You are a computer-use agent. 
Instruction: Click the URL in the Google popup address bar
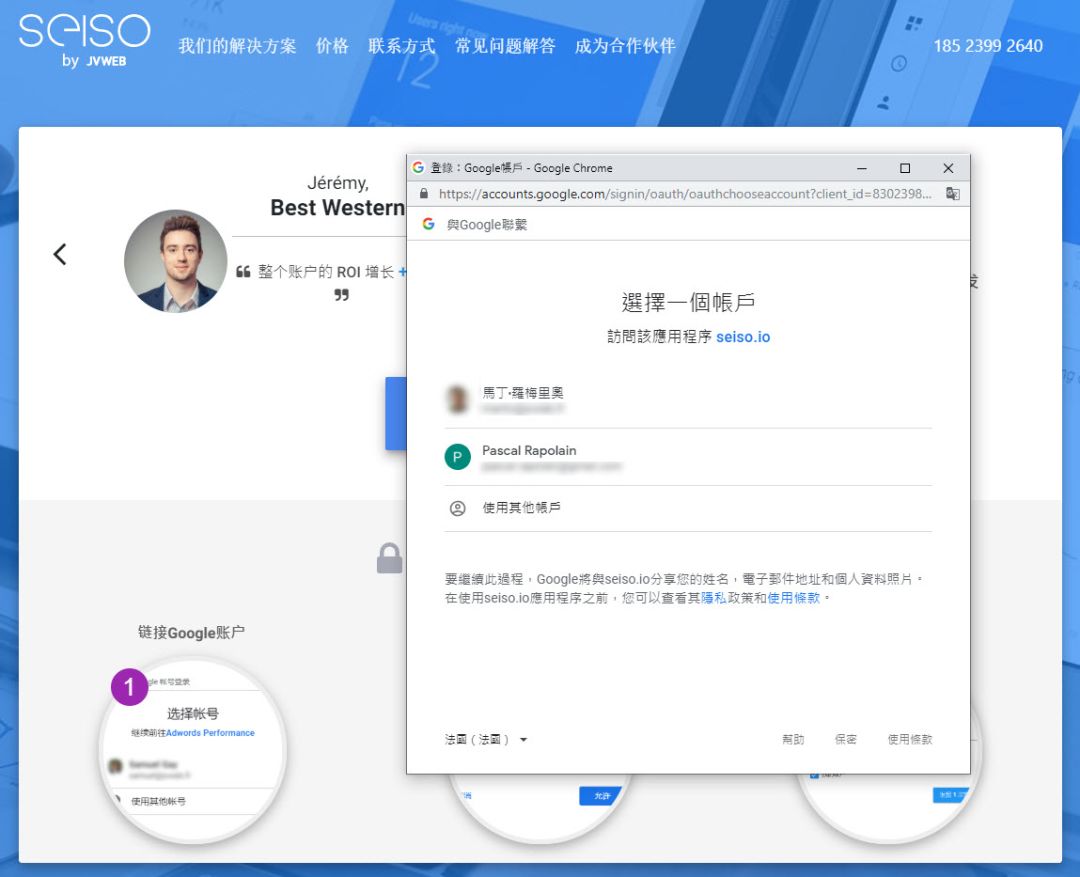(685, 194)
